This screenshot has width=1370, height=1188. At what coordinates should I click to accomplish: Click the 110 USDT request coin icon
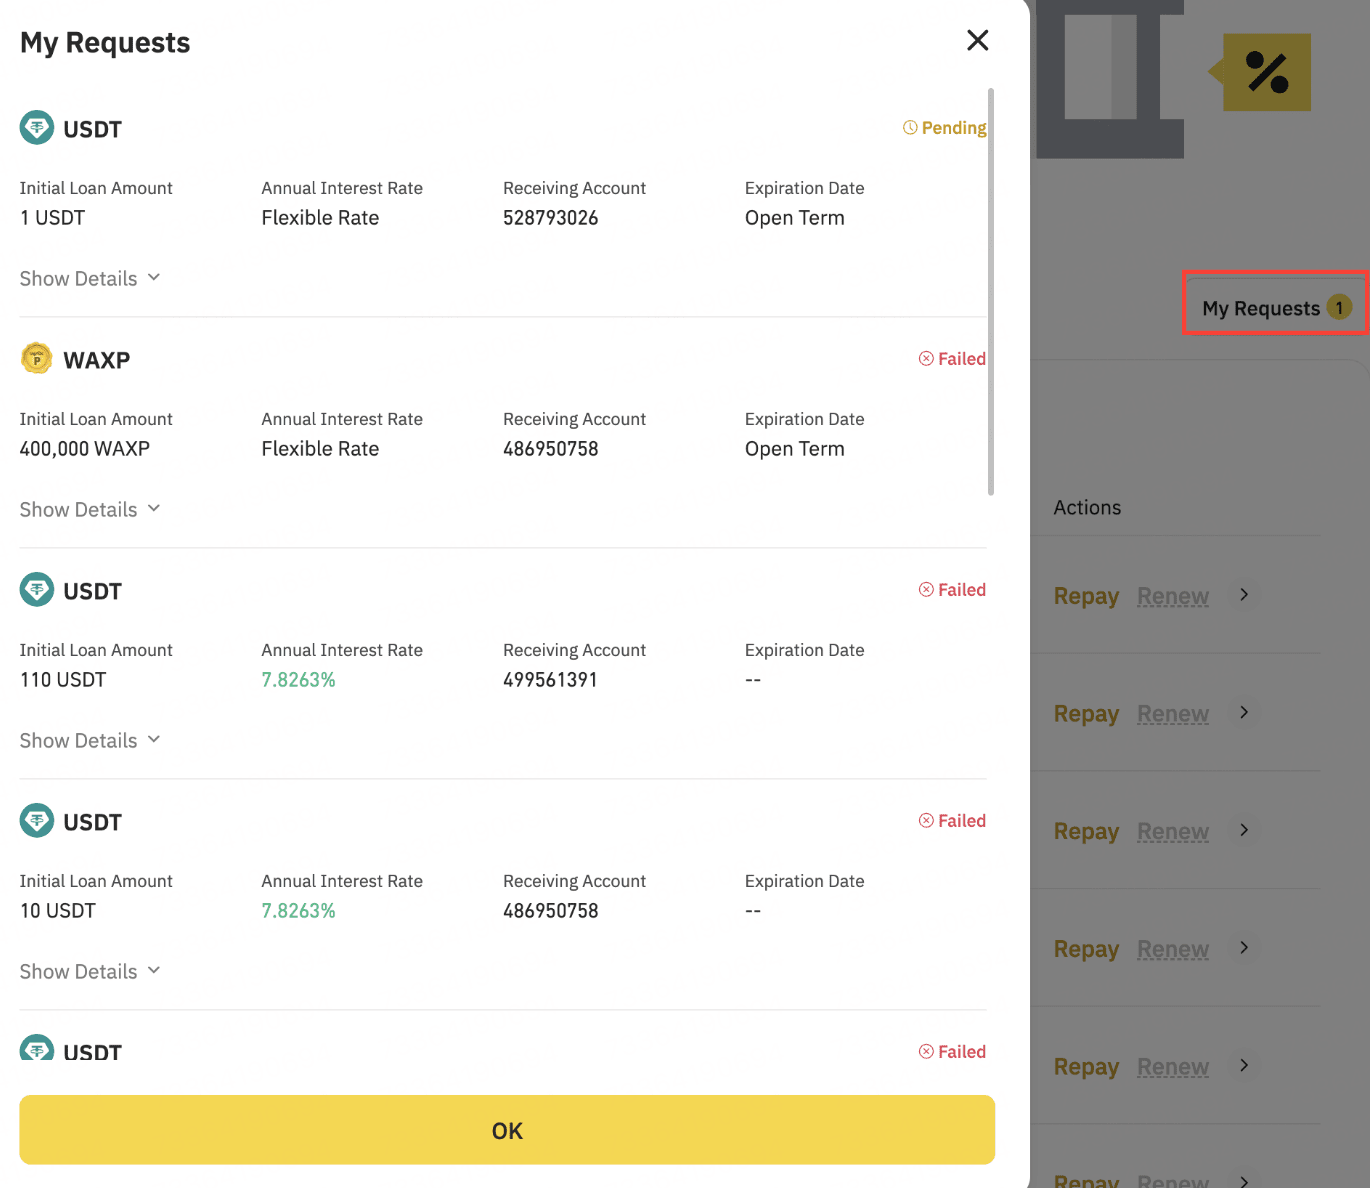(37, 590)
